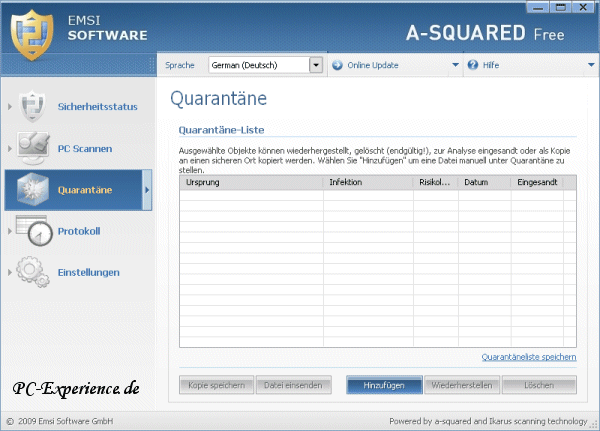Image resolution: width=600 pixels, height=431 pixels.
Task: Click the Sicherheitsstatus shield icon
Action: pos(33,106)
